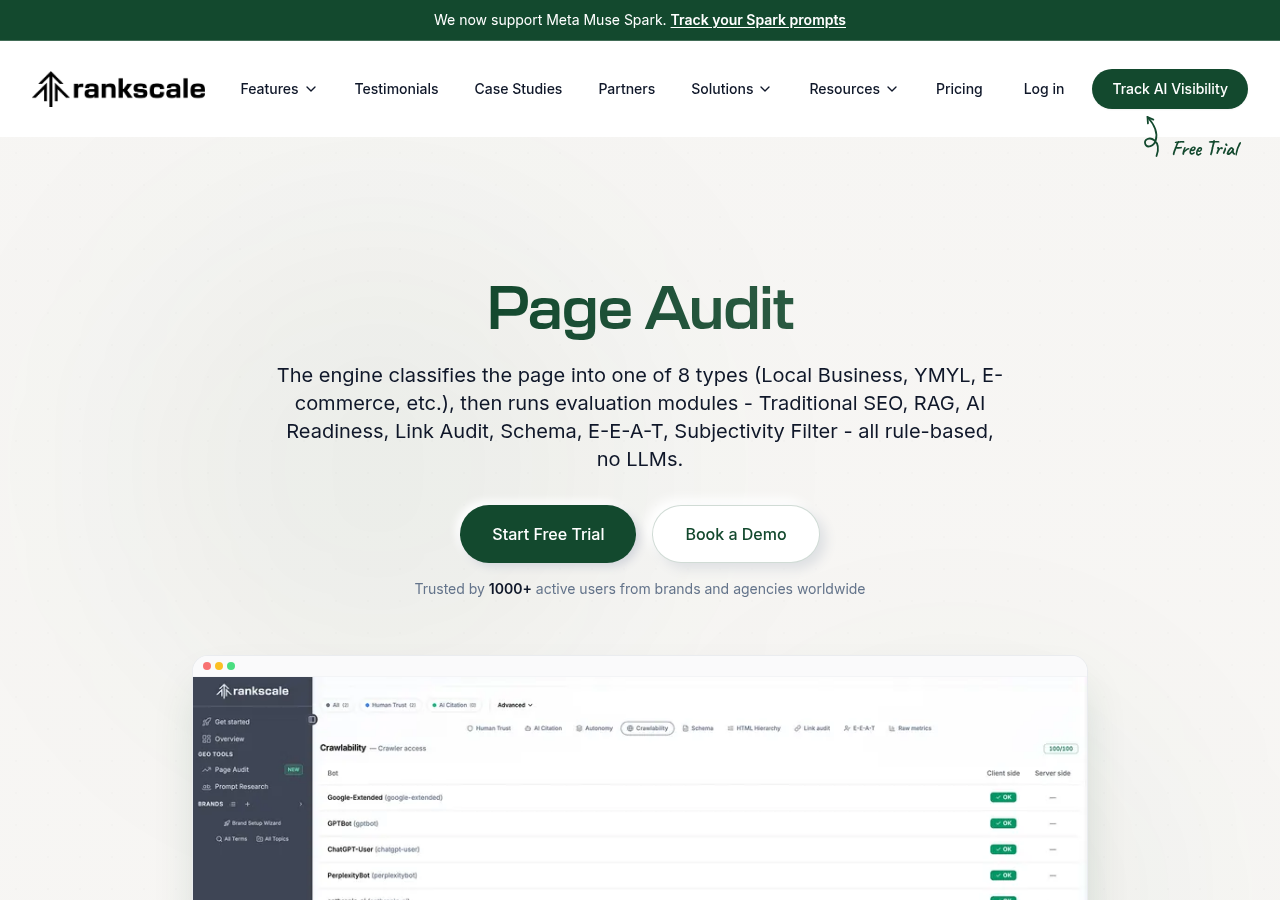Toggle the 'Human Trust (2)' filter chip

[x=390, y=705]
